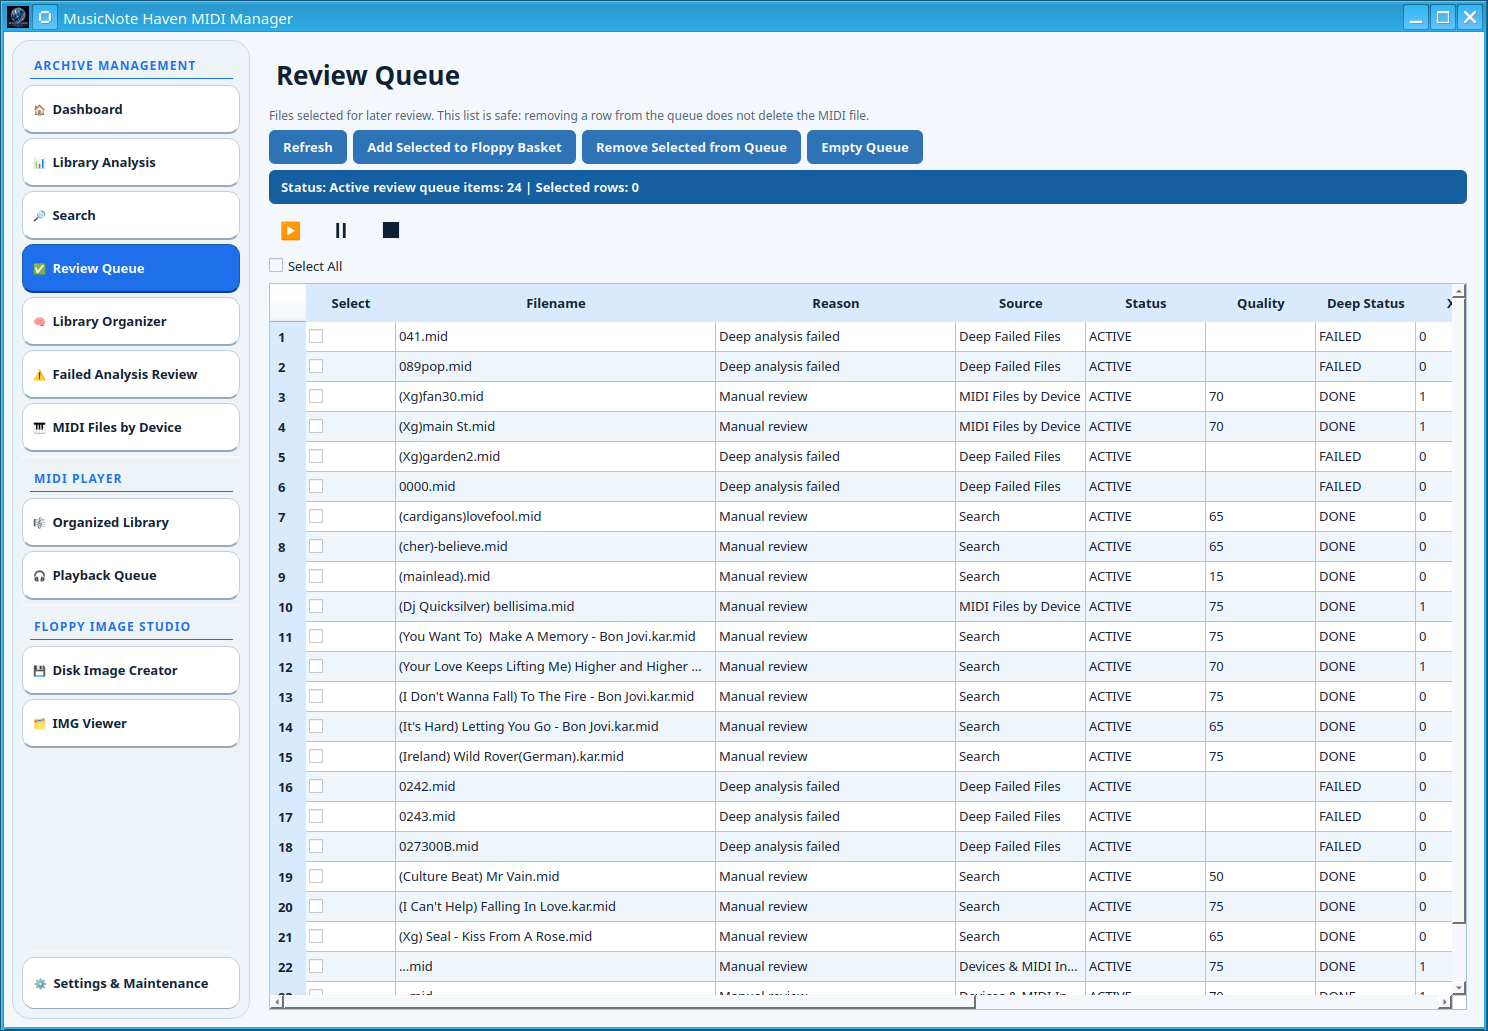Start playback with the orange play button
This screenshot has width=1488, height=1031.
(290, 231)
